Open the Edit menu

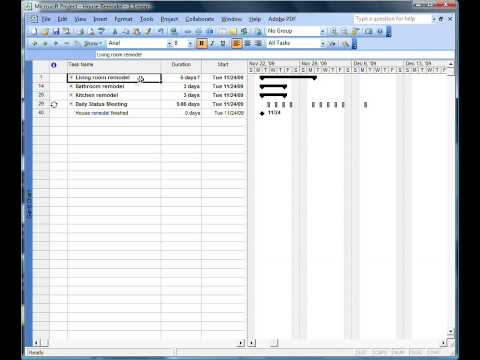[x=62, y=19]
